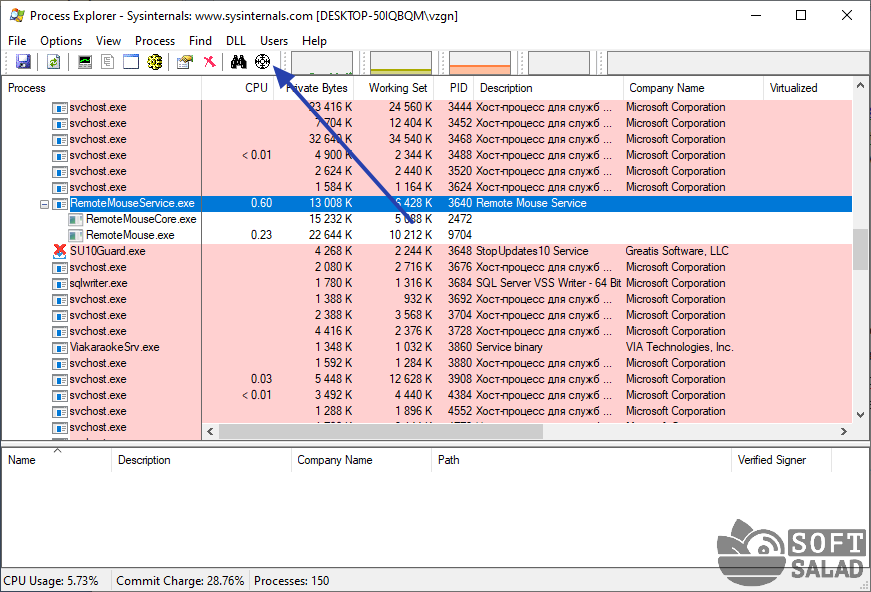871x592 pixels.
Task: Sort by the CPU column header
Action: coord(238,88)
